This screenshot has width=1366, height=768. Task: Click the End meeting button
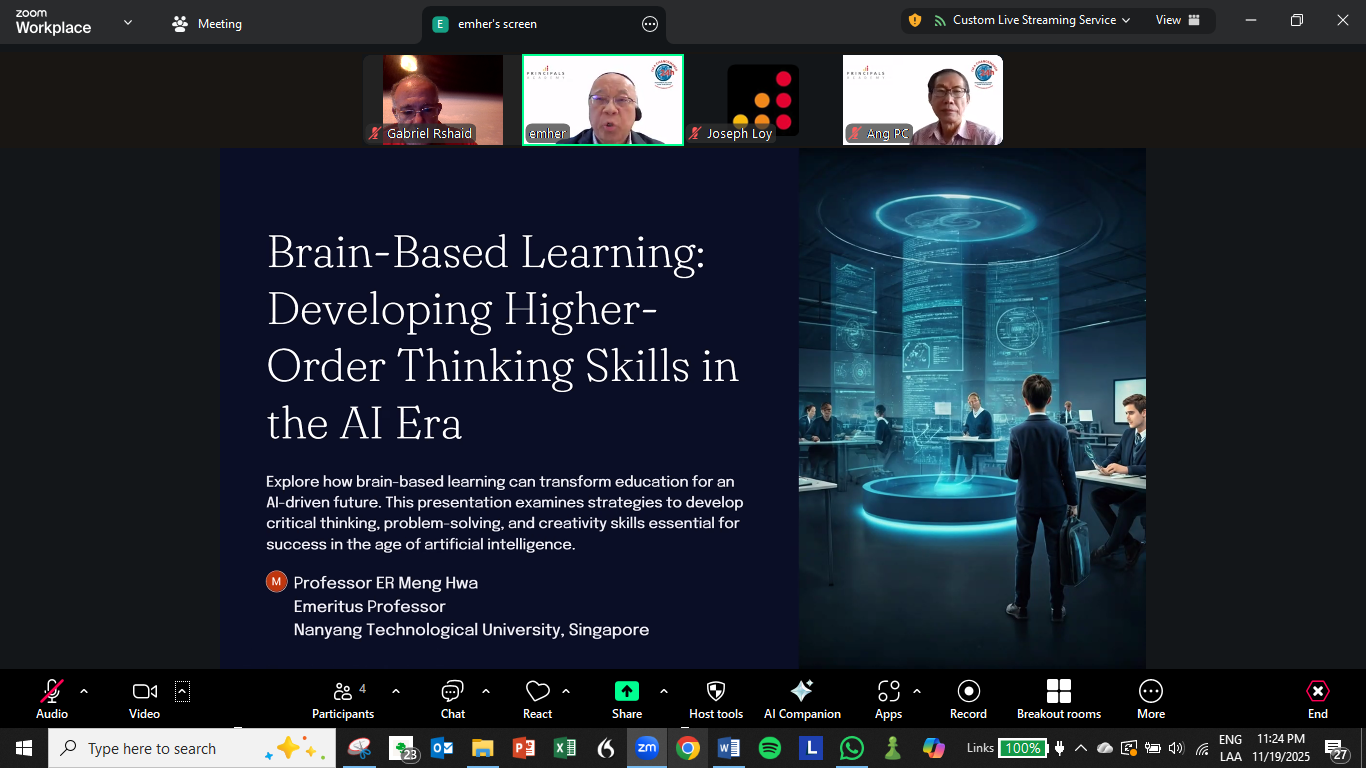coord(1317,698)
